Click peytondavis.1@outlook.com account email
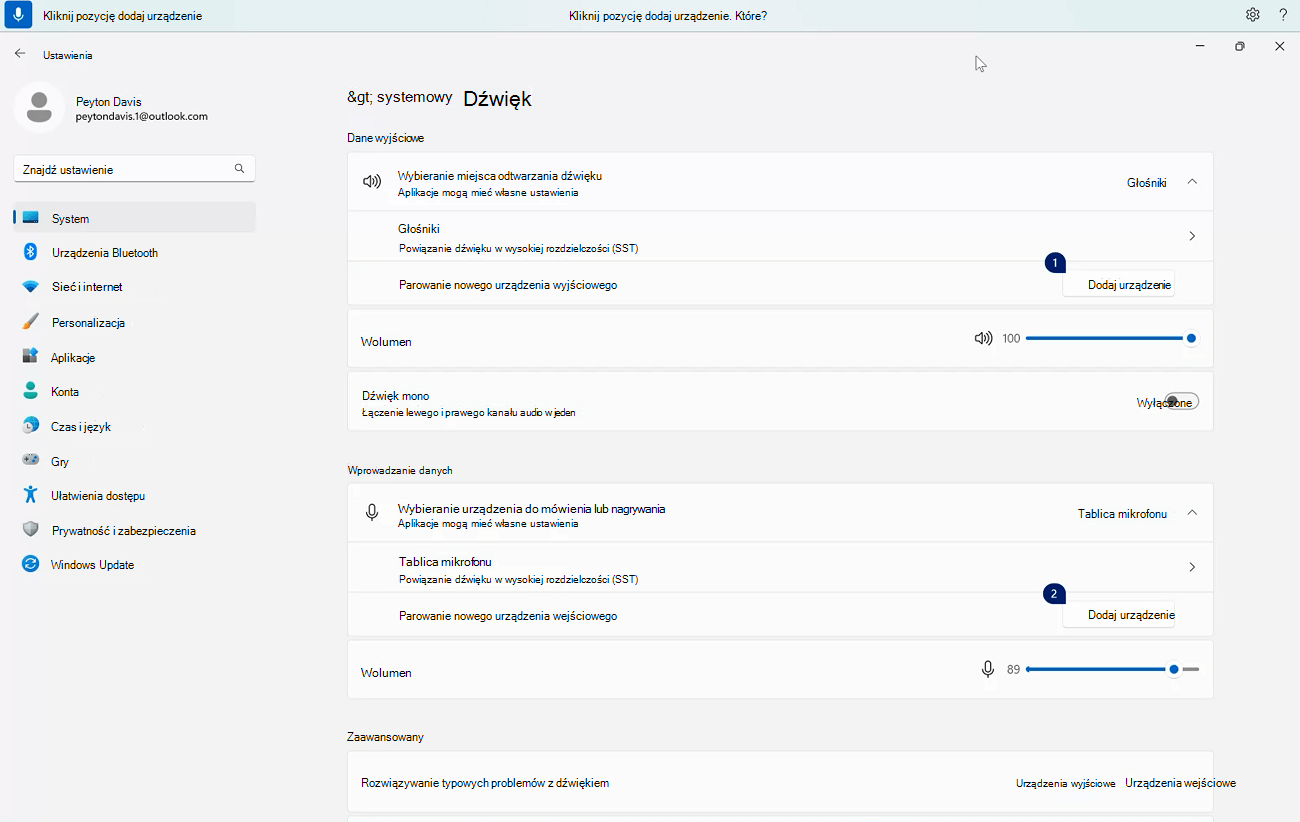Viewport: 1300px width, 822px height. click(x=142, y=116)
